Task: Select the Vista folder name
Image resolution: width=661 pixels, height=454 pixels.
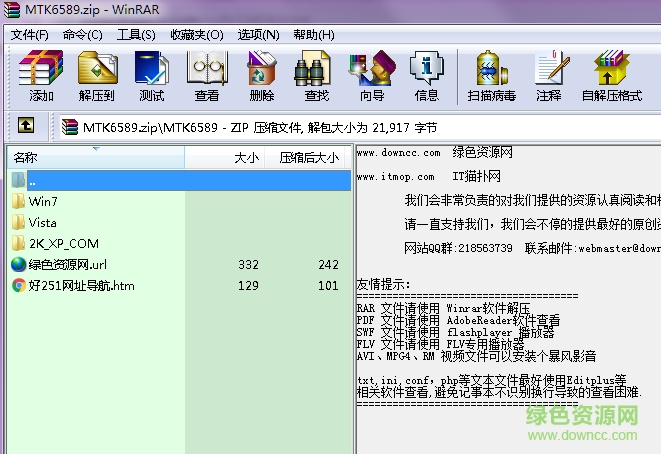Action: (42, 223)
